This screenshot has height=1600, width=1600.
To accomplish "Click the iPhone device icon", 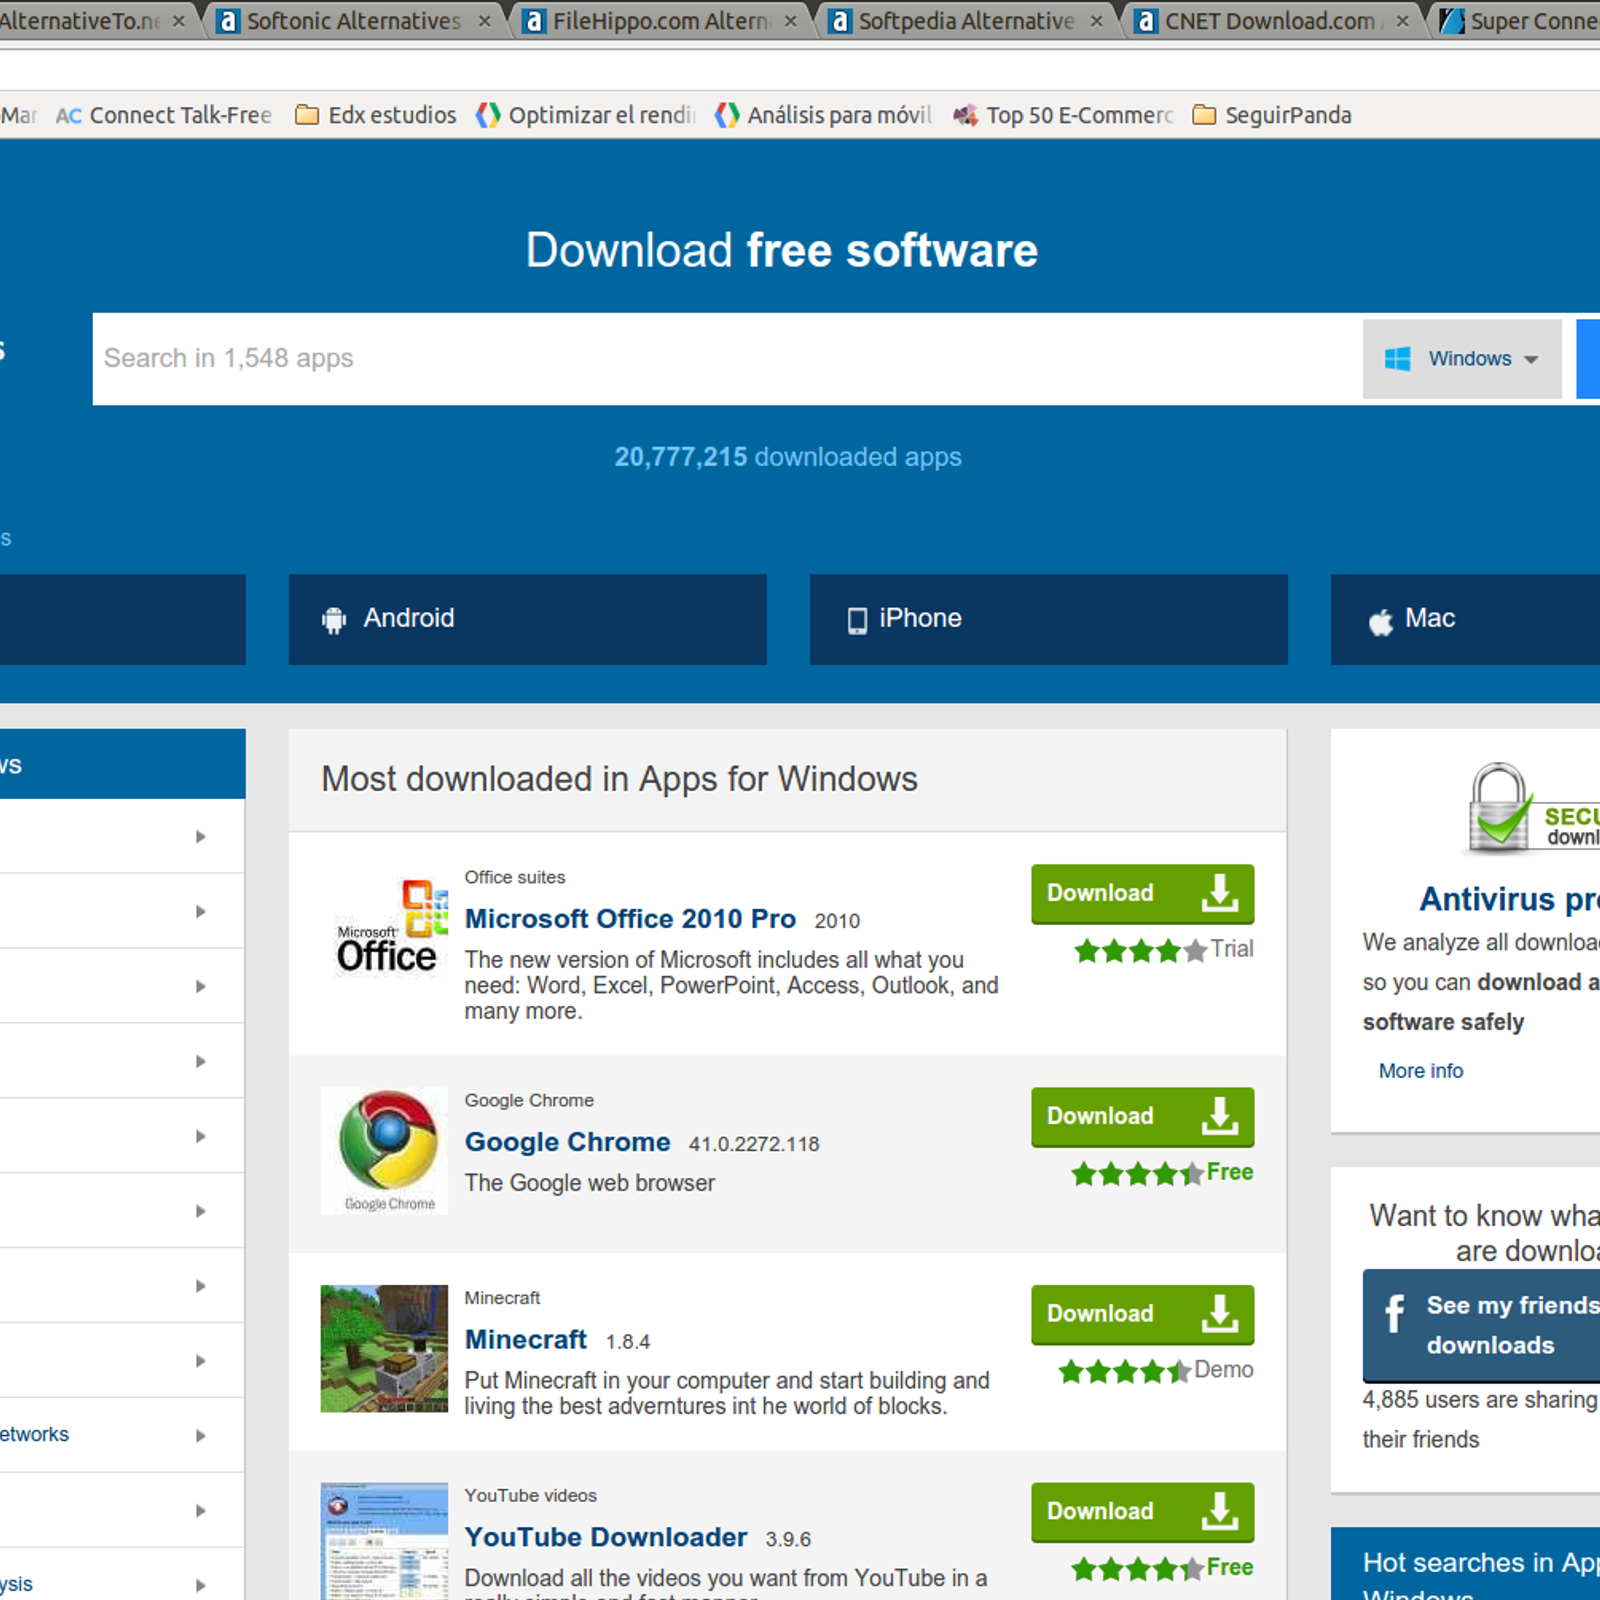I will point(857,621).
